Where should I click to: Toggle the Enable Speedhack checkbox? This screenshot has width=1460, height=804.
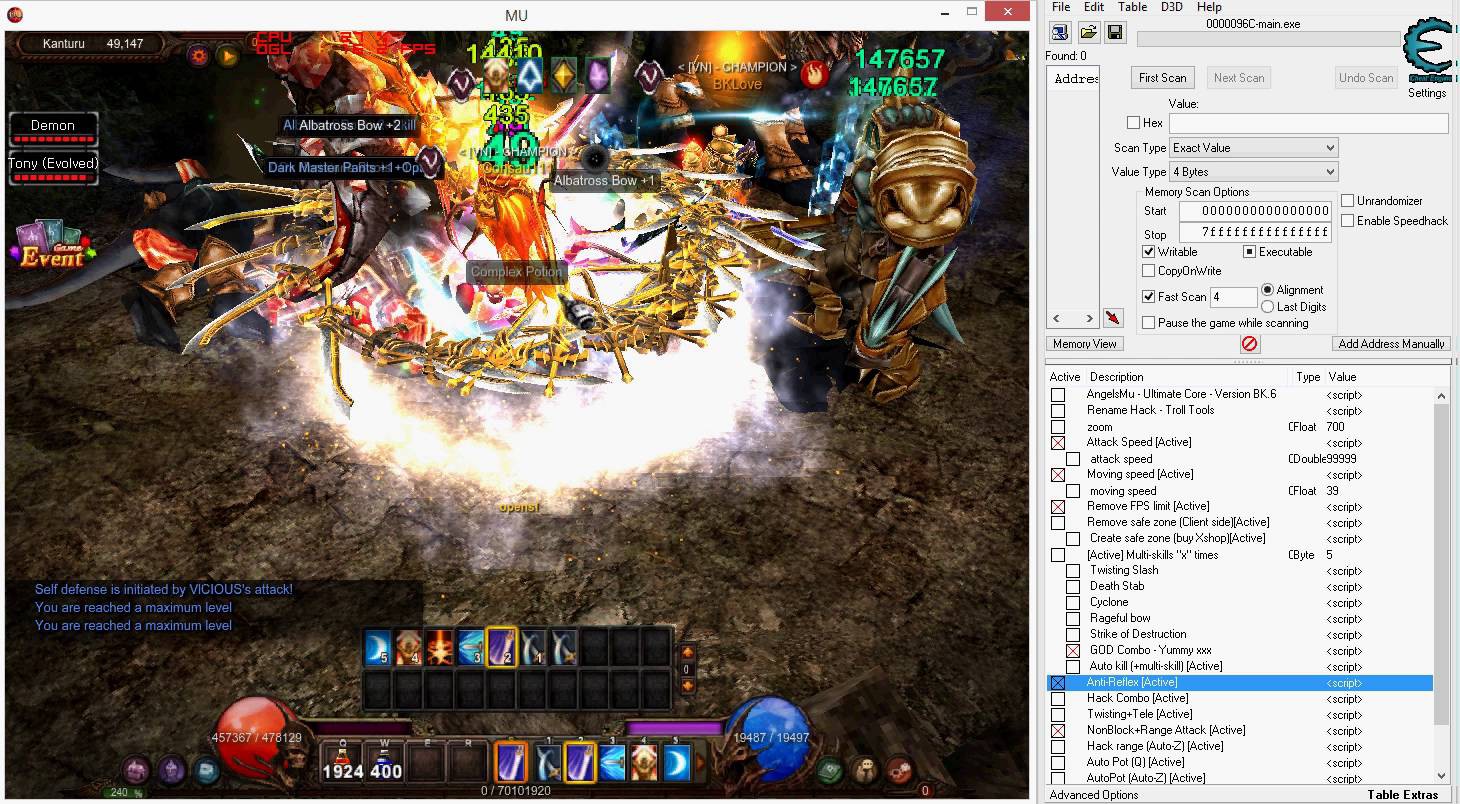pyautogui.click(x=1347, y=221)
